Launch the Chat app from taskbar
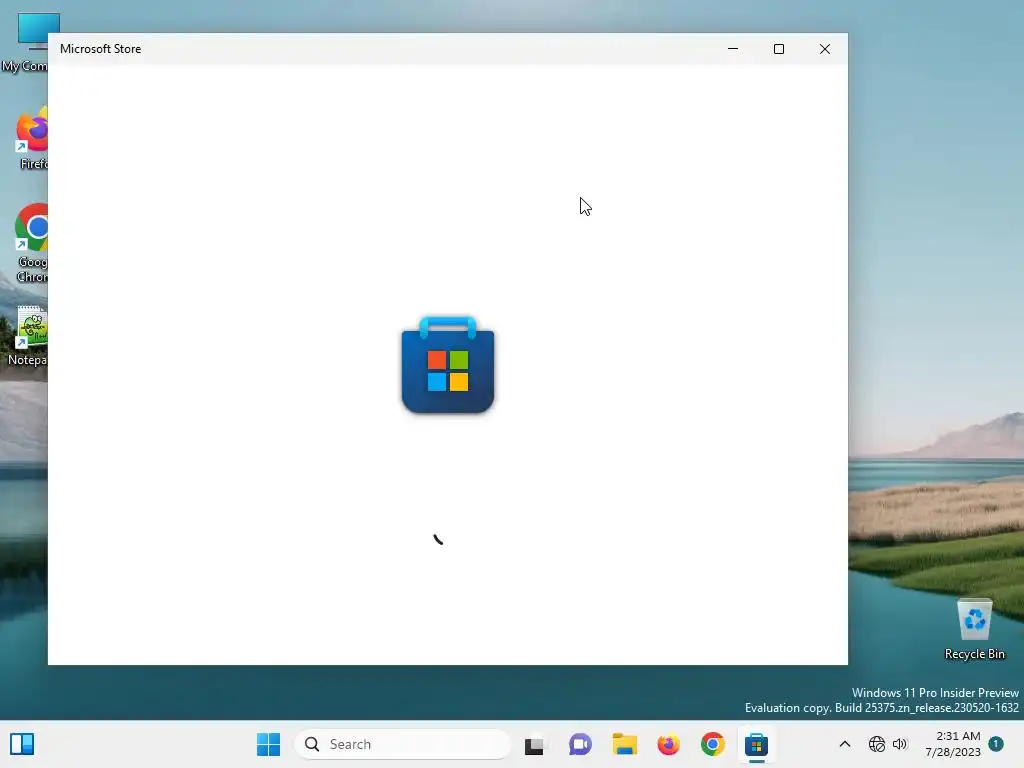The width and height of the screenshot is (1024, 768). click(580, 744)
